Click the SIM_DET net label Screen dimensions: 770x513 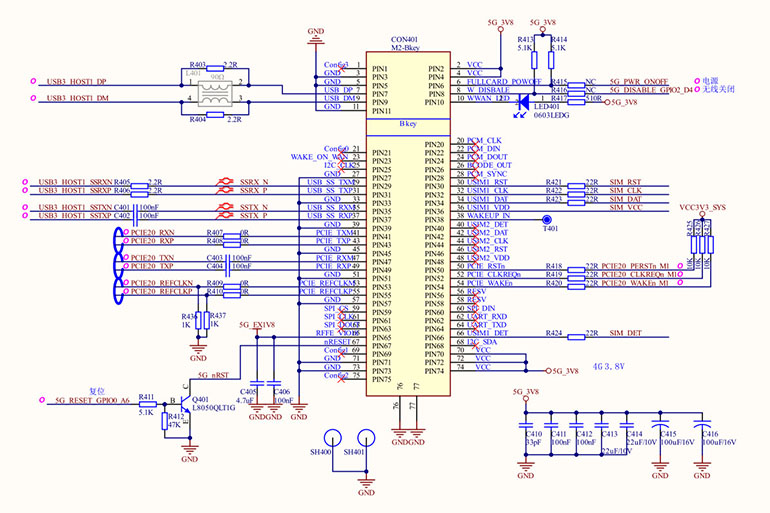[624, 332]
